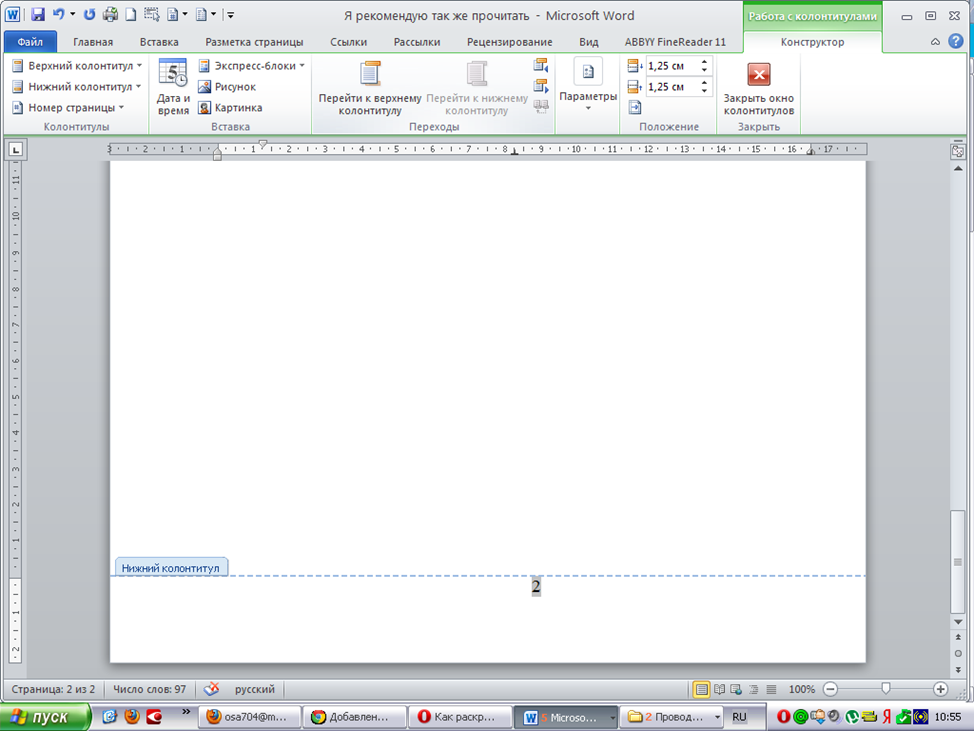
Task: Click the browse object circle button
Action: click(958, 653)
